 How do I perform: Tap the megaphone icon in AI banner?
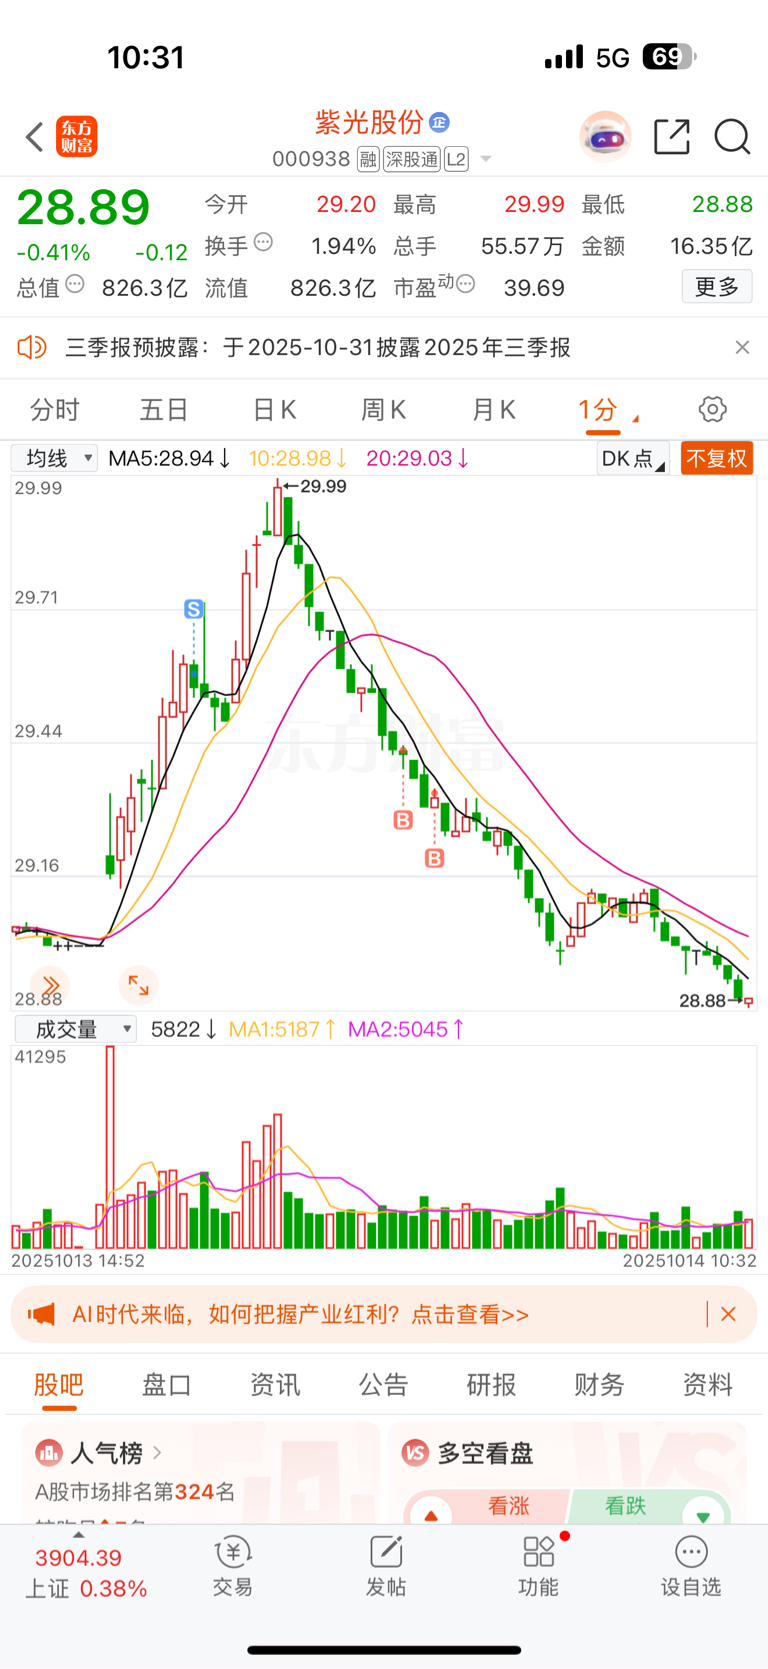click(41, 1314)
